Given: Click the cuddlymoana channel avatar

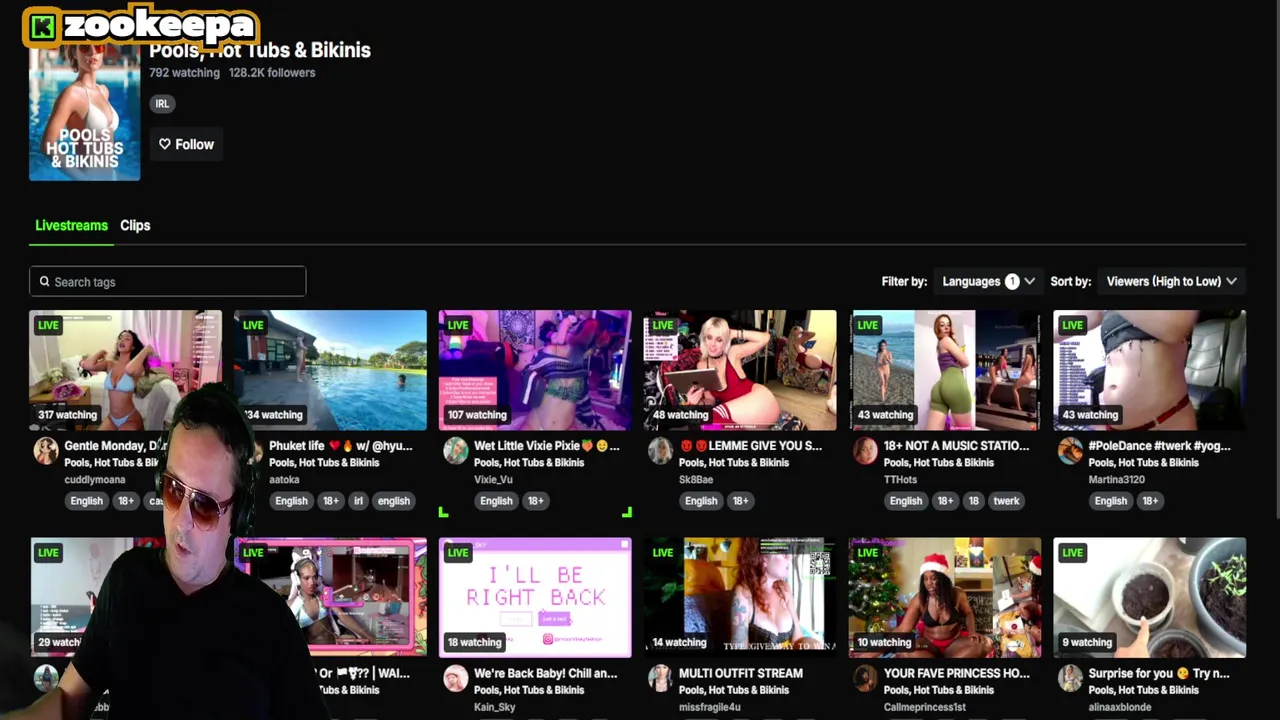Looking at the screenshot, I should 46,450.
